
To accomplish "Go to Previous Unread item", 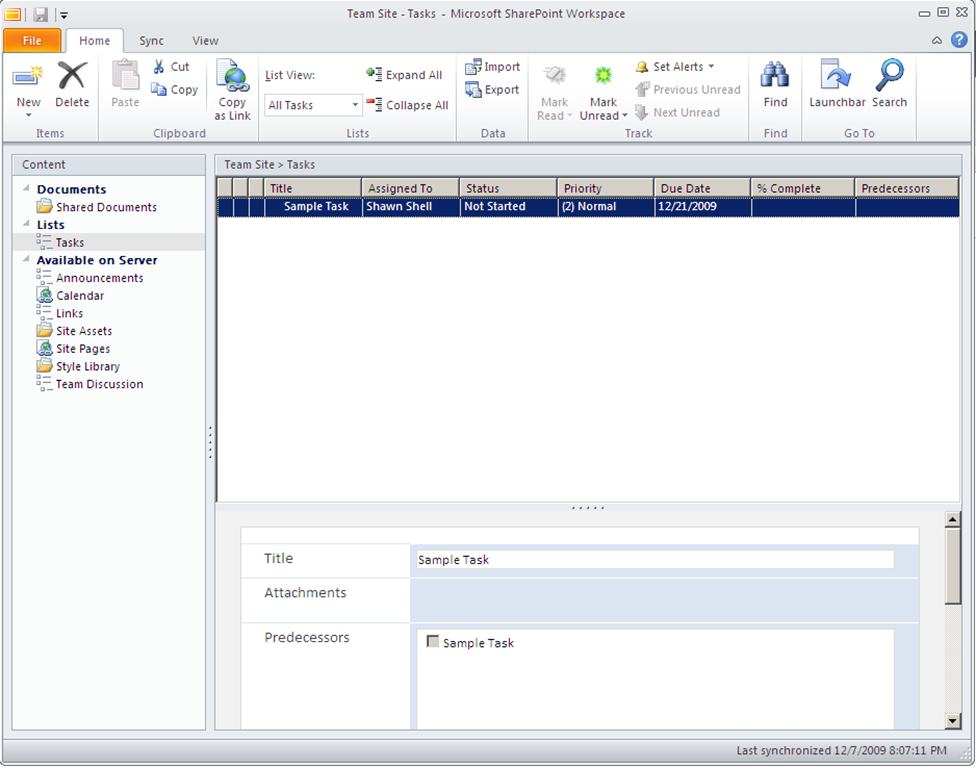I will click(x=688, y=90).
